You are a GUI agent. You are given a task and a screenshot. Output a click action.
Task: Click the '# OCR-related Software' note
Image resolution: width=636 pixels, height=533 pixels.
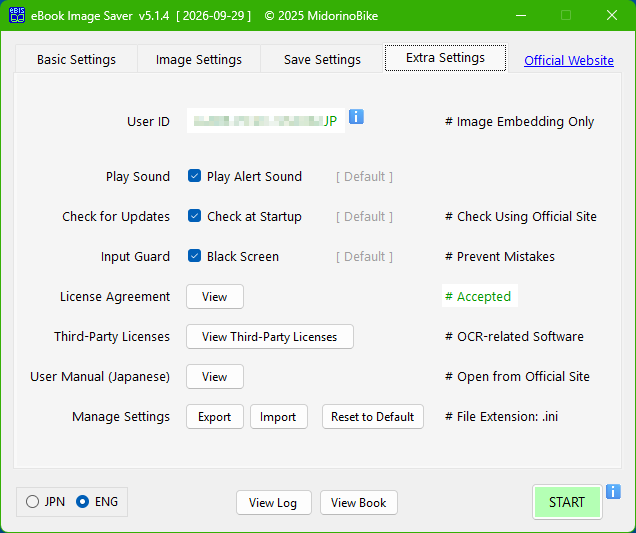[514, 336]
